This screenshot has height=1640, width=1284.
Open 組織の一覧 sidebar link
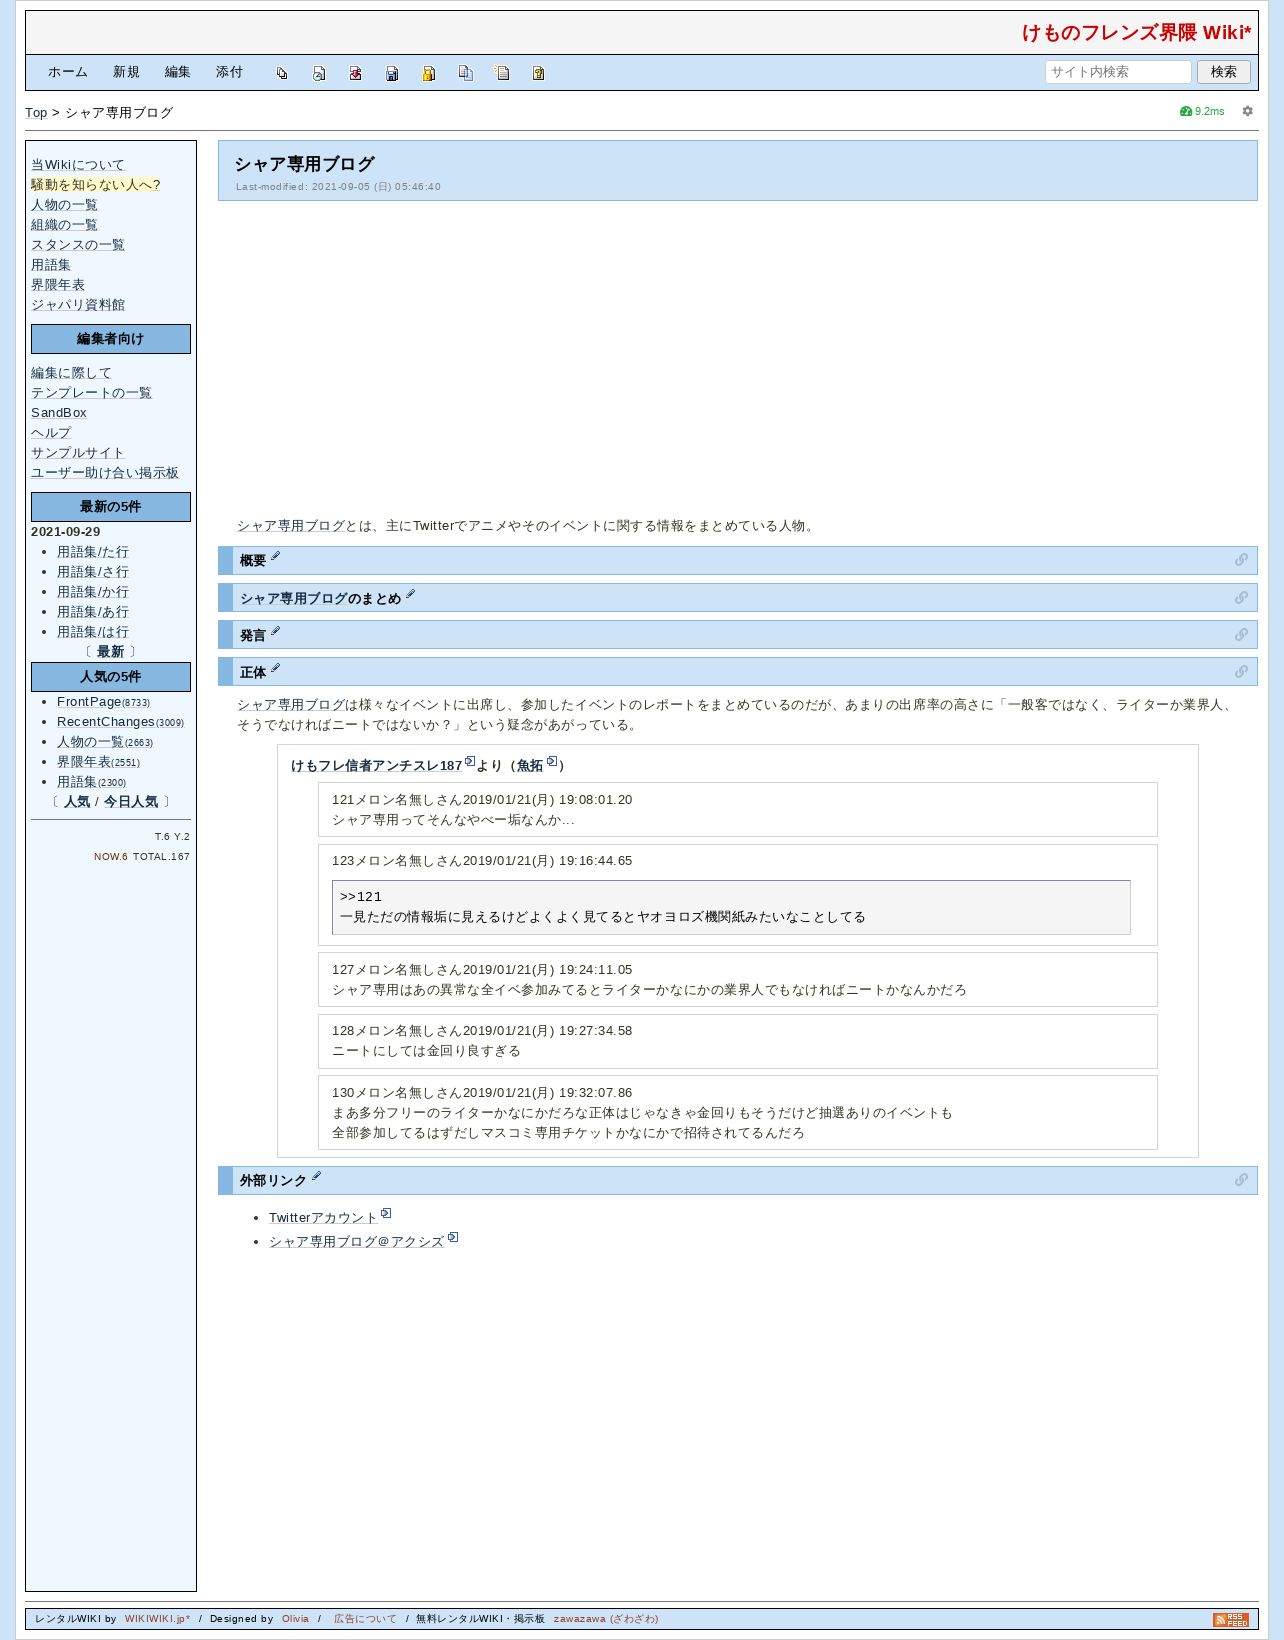tap(64, 225)
